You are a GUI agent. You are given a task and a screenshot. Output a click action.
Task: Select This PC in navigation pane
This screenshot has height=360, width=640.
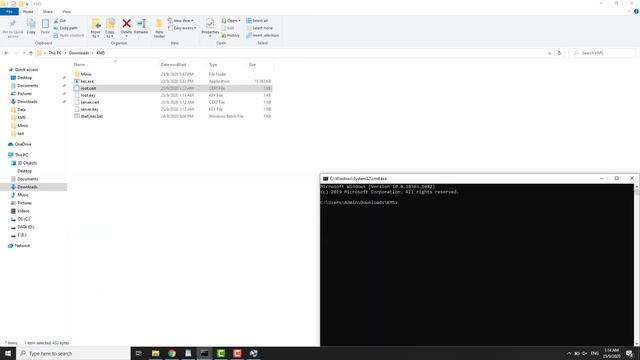(21, 155)
